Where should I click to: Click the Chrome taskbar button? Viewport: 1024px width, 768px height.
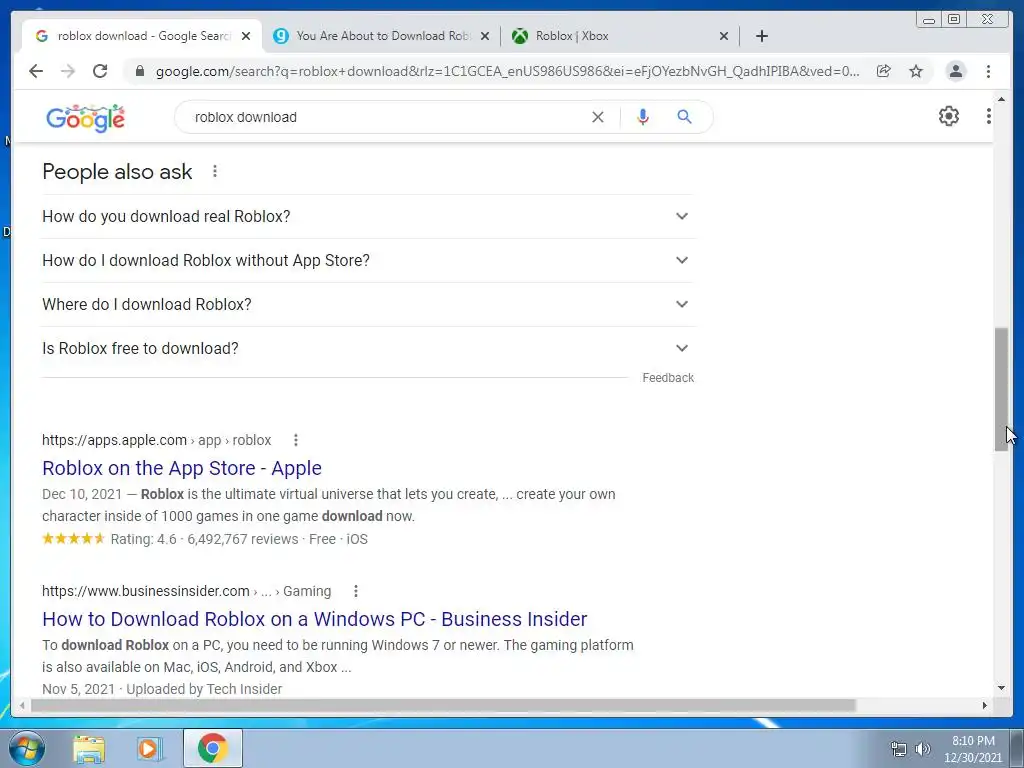point(212,748)
